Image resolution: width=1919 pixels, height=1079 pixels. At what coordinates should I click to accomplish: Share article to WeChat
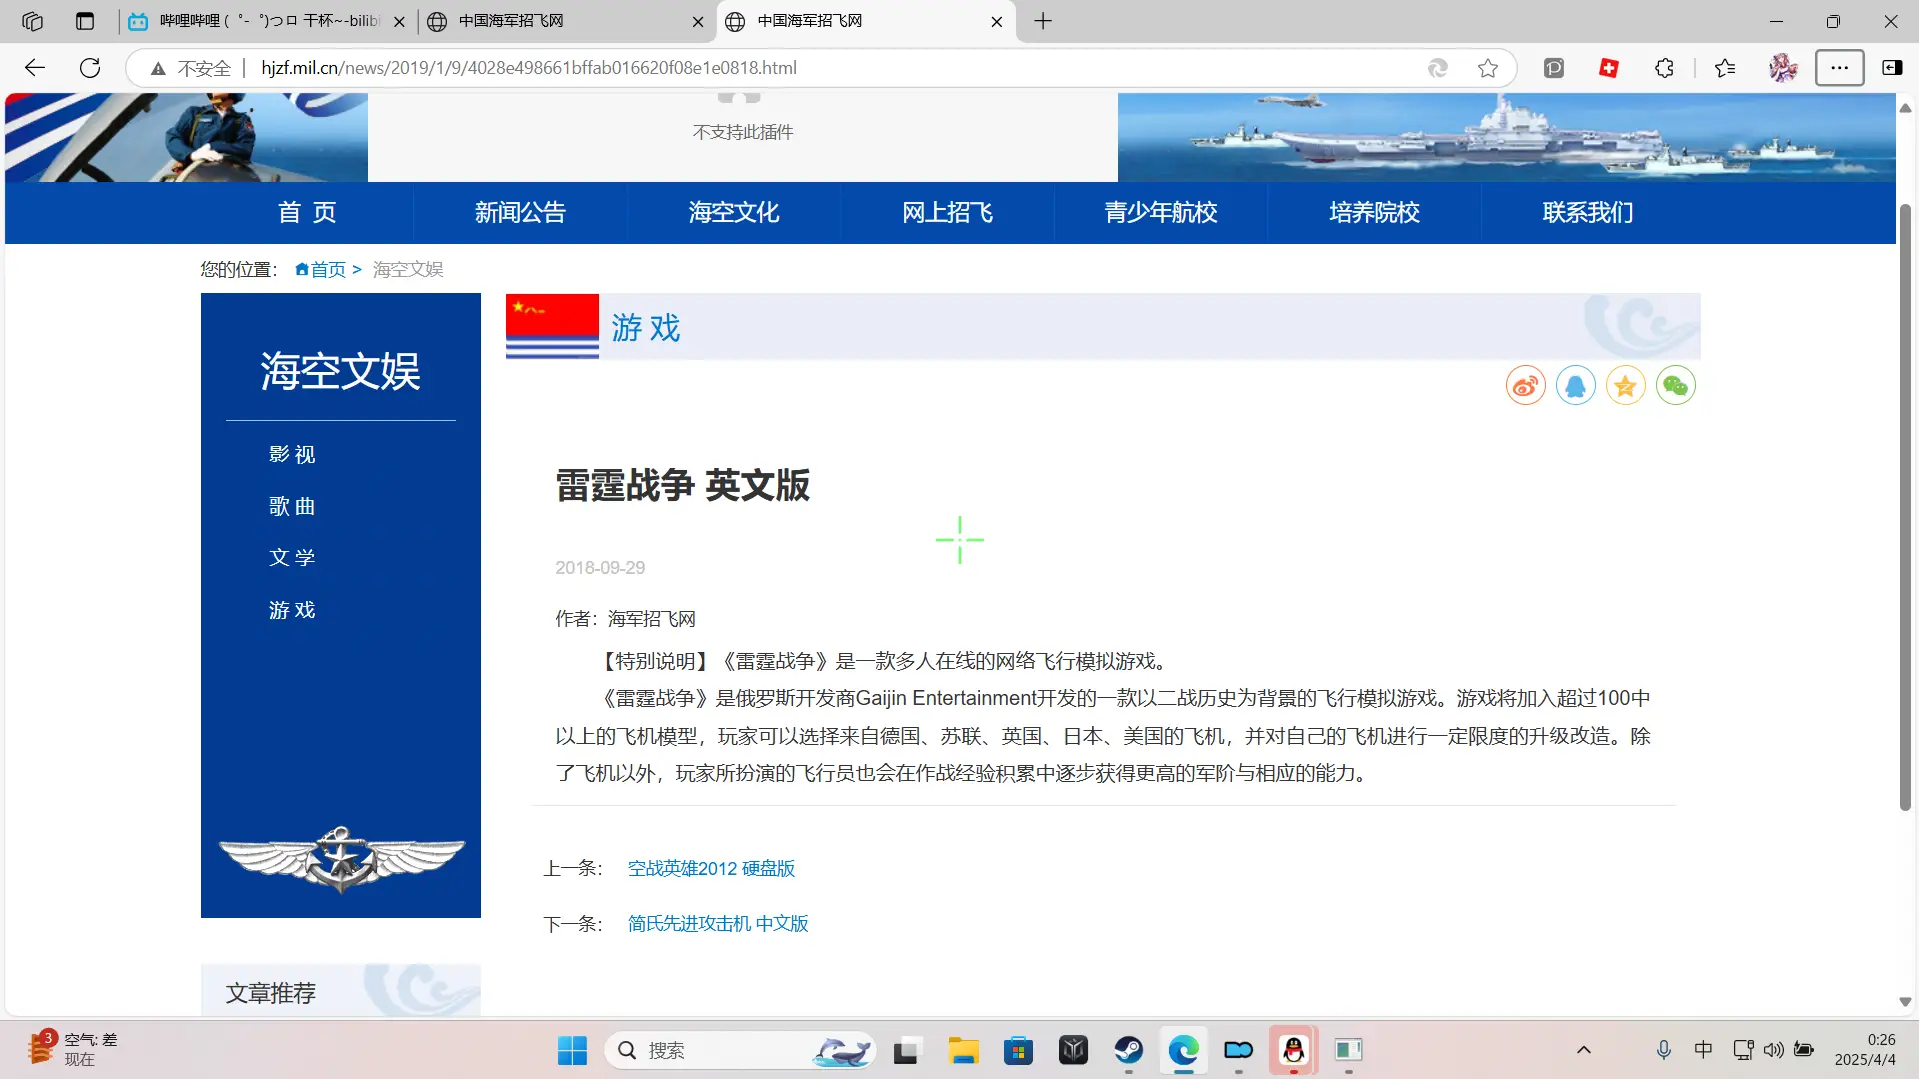pos(1675,386)
